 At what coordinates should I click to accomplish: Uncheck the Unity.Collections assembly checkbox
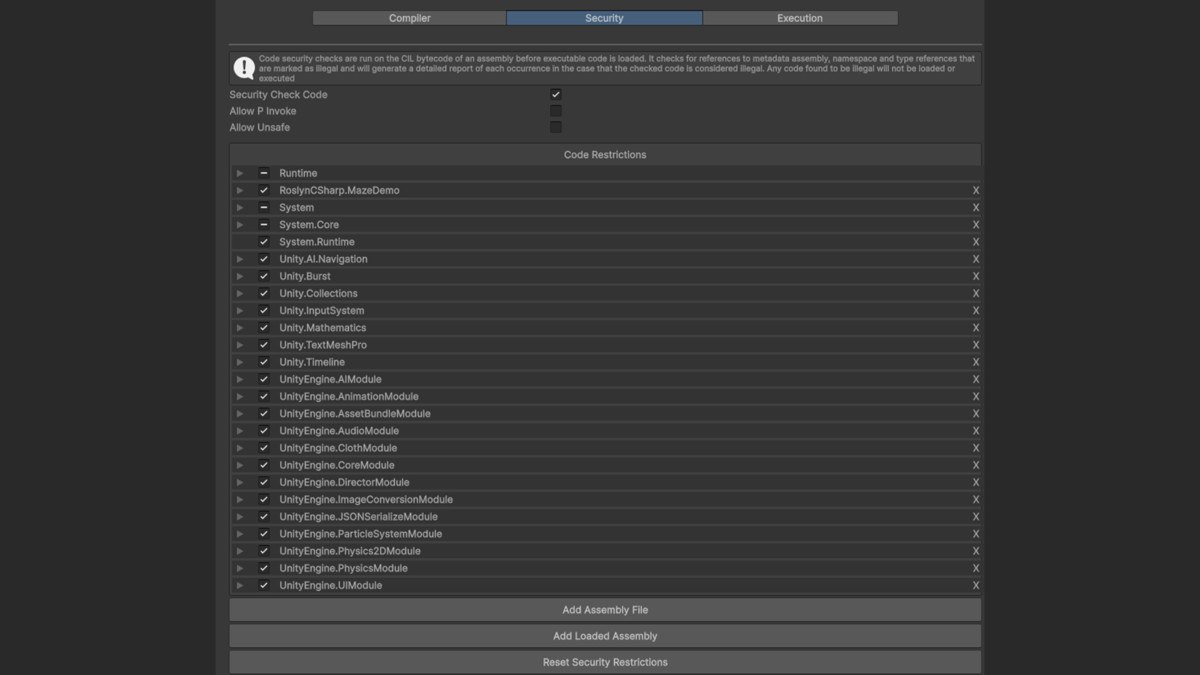(x=264, y=293)
